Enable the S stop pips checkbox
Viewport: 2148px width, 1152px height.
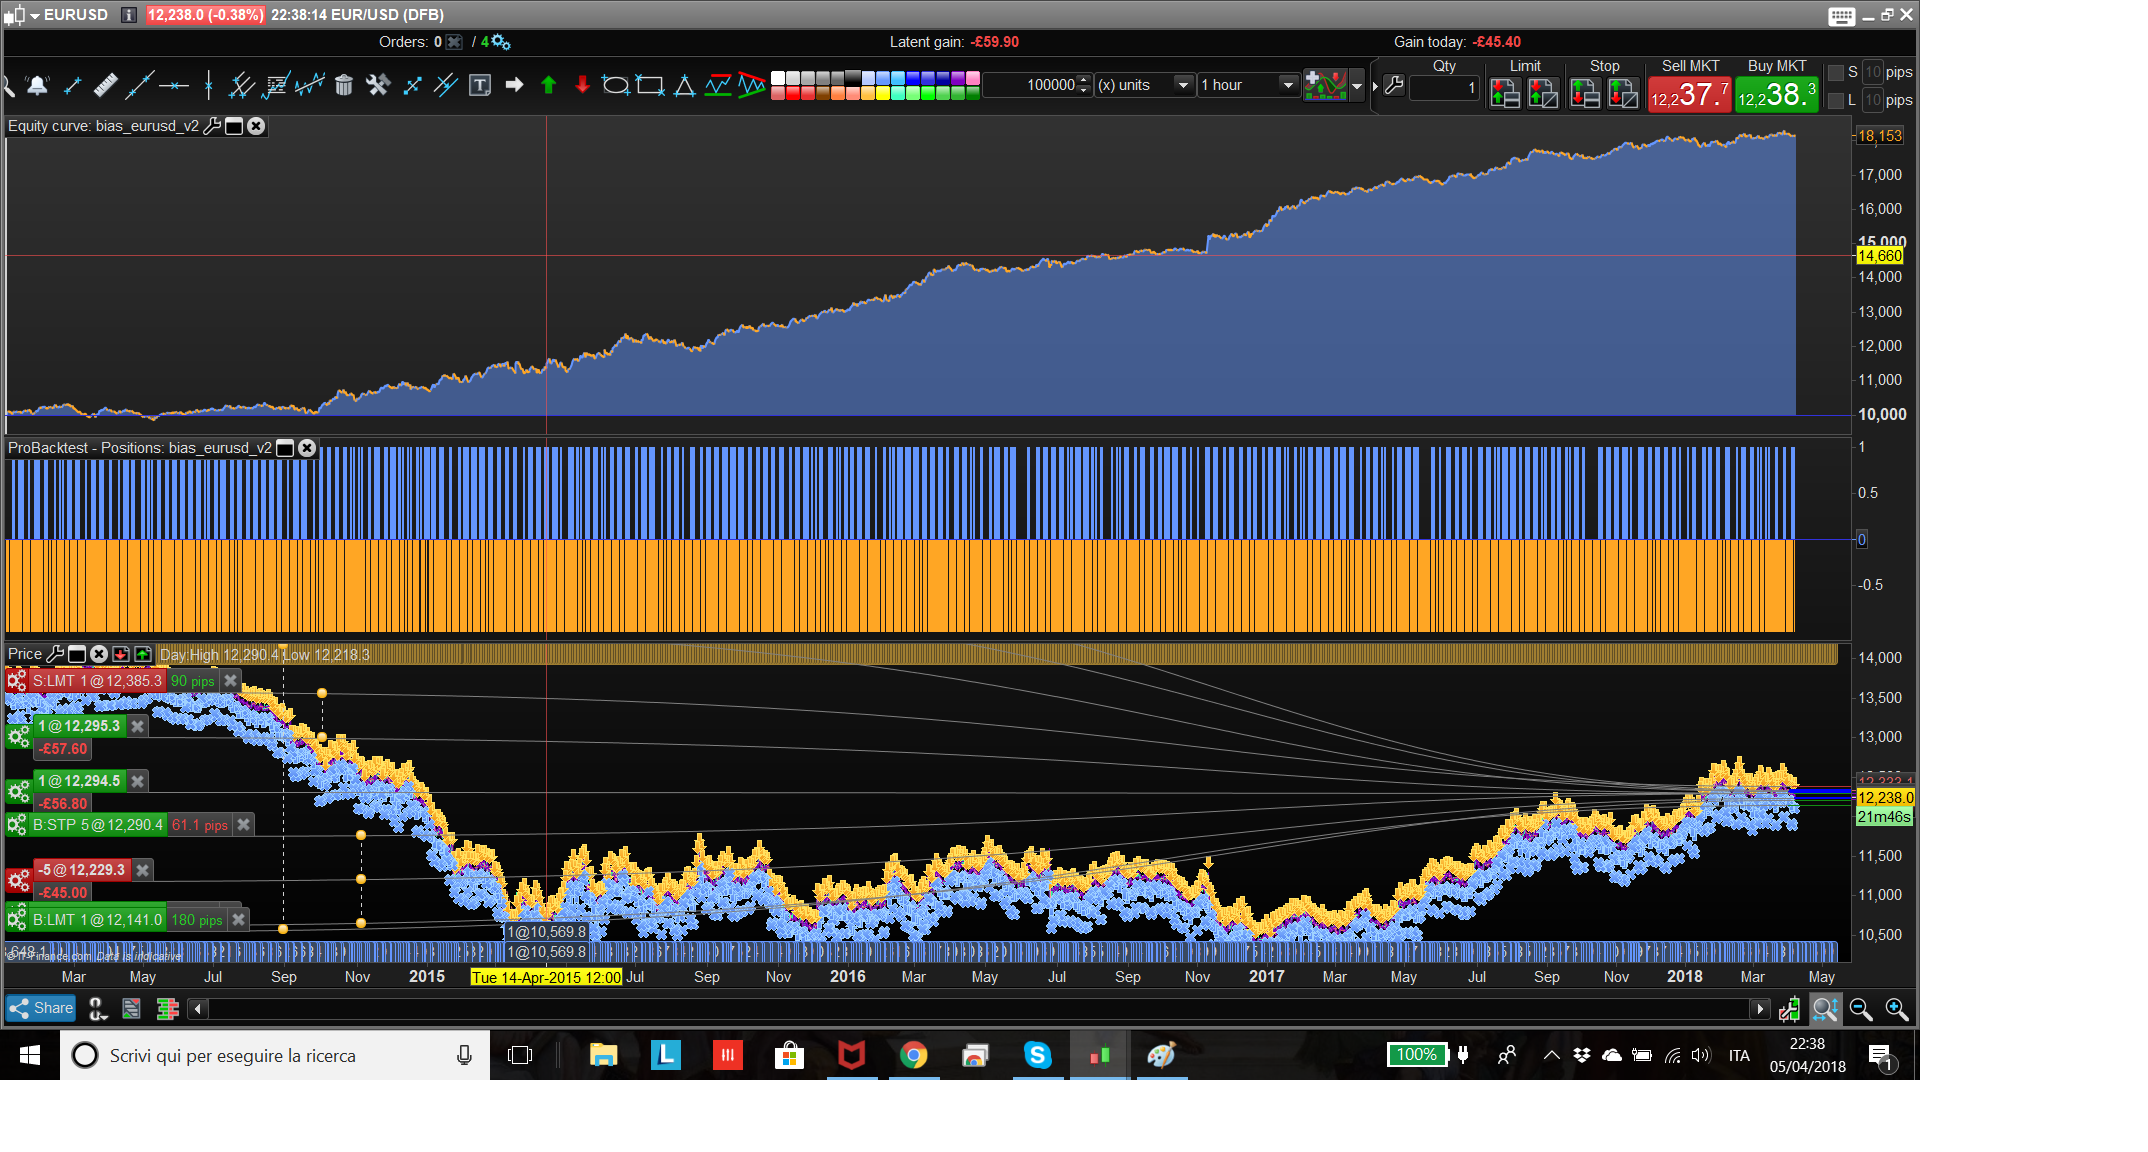(x=1836, y=72)
